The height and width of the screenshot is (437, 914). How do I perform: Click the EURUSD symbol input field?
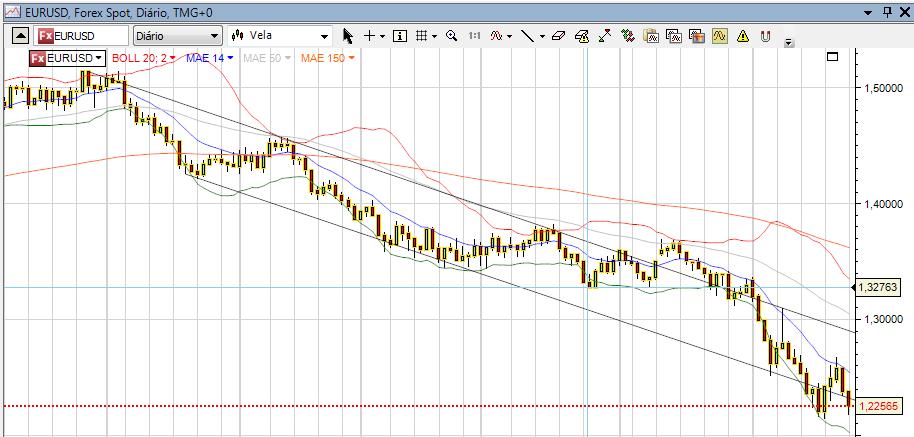point(81,36)
